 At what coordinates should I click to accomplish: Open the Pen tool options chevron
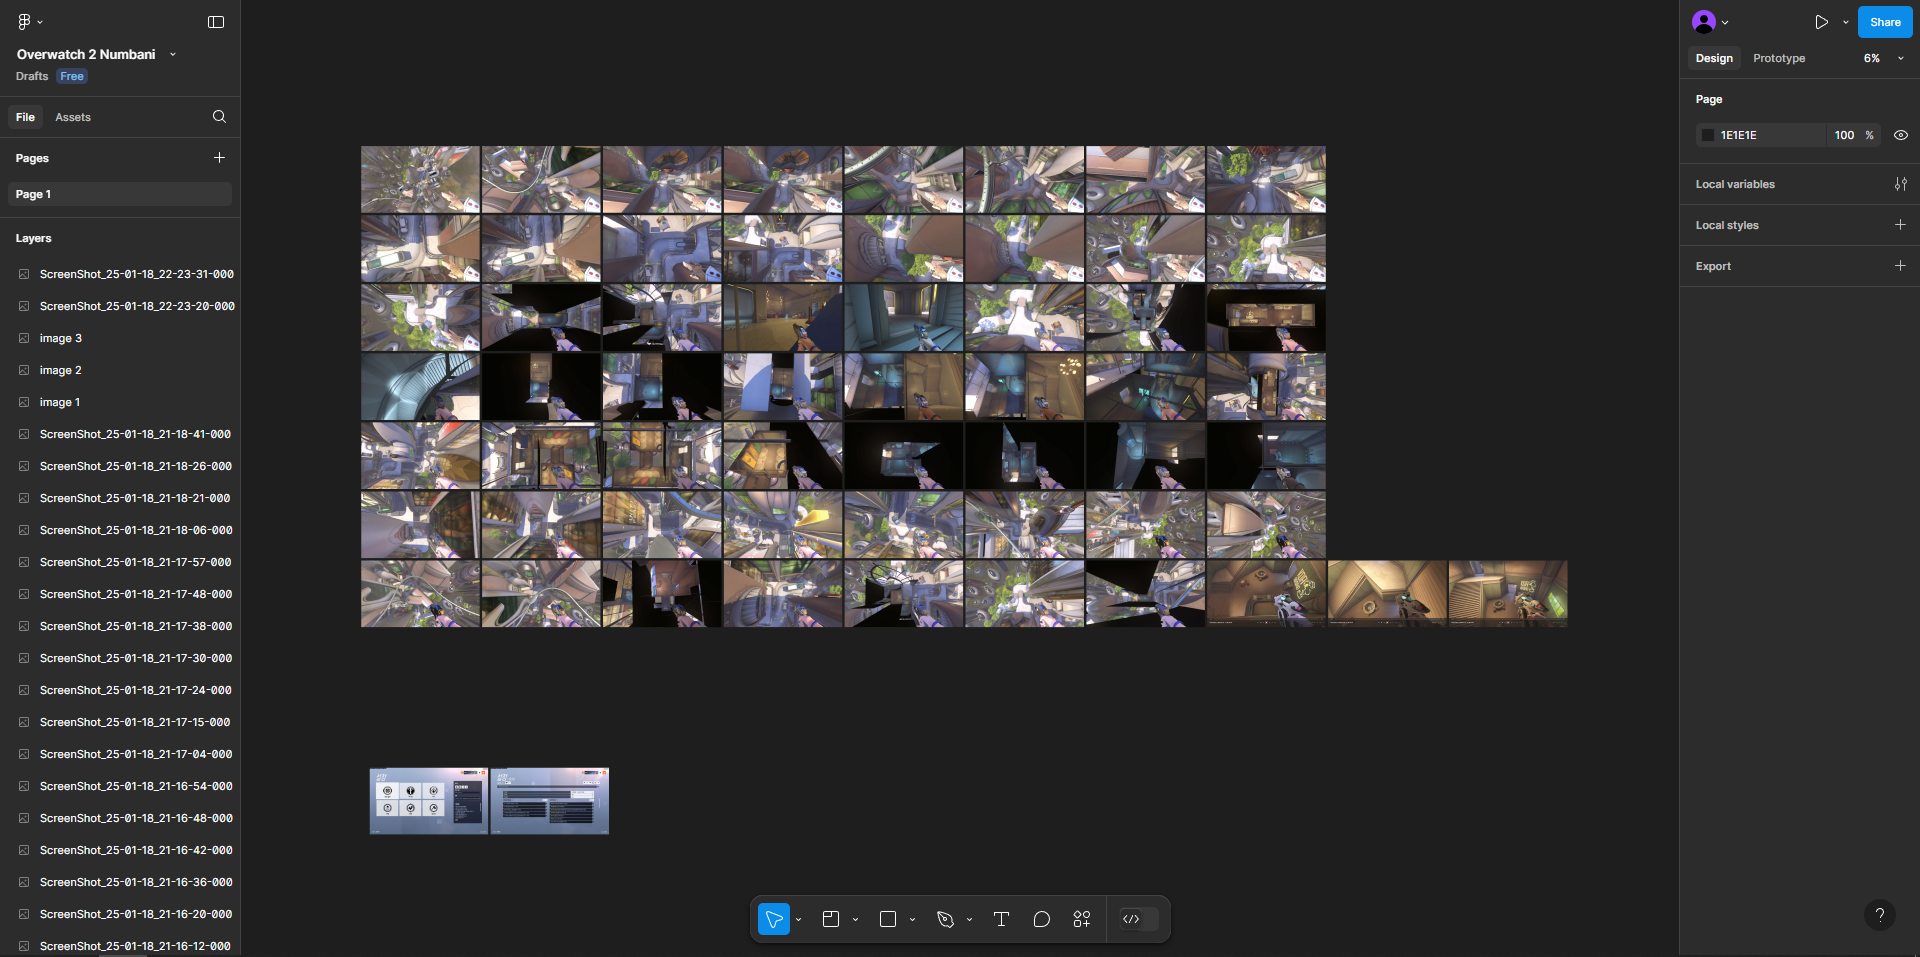(970, 919)
